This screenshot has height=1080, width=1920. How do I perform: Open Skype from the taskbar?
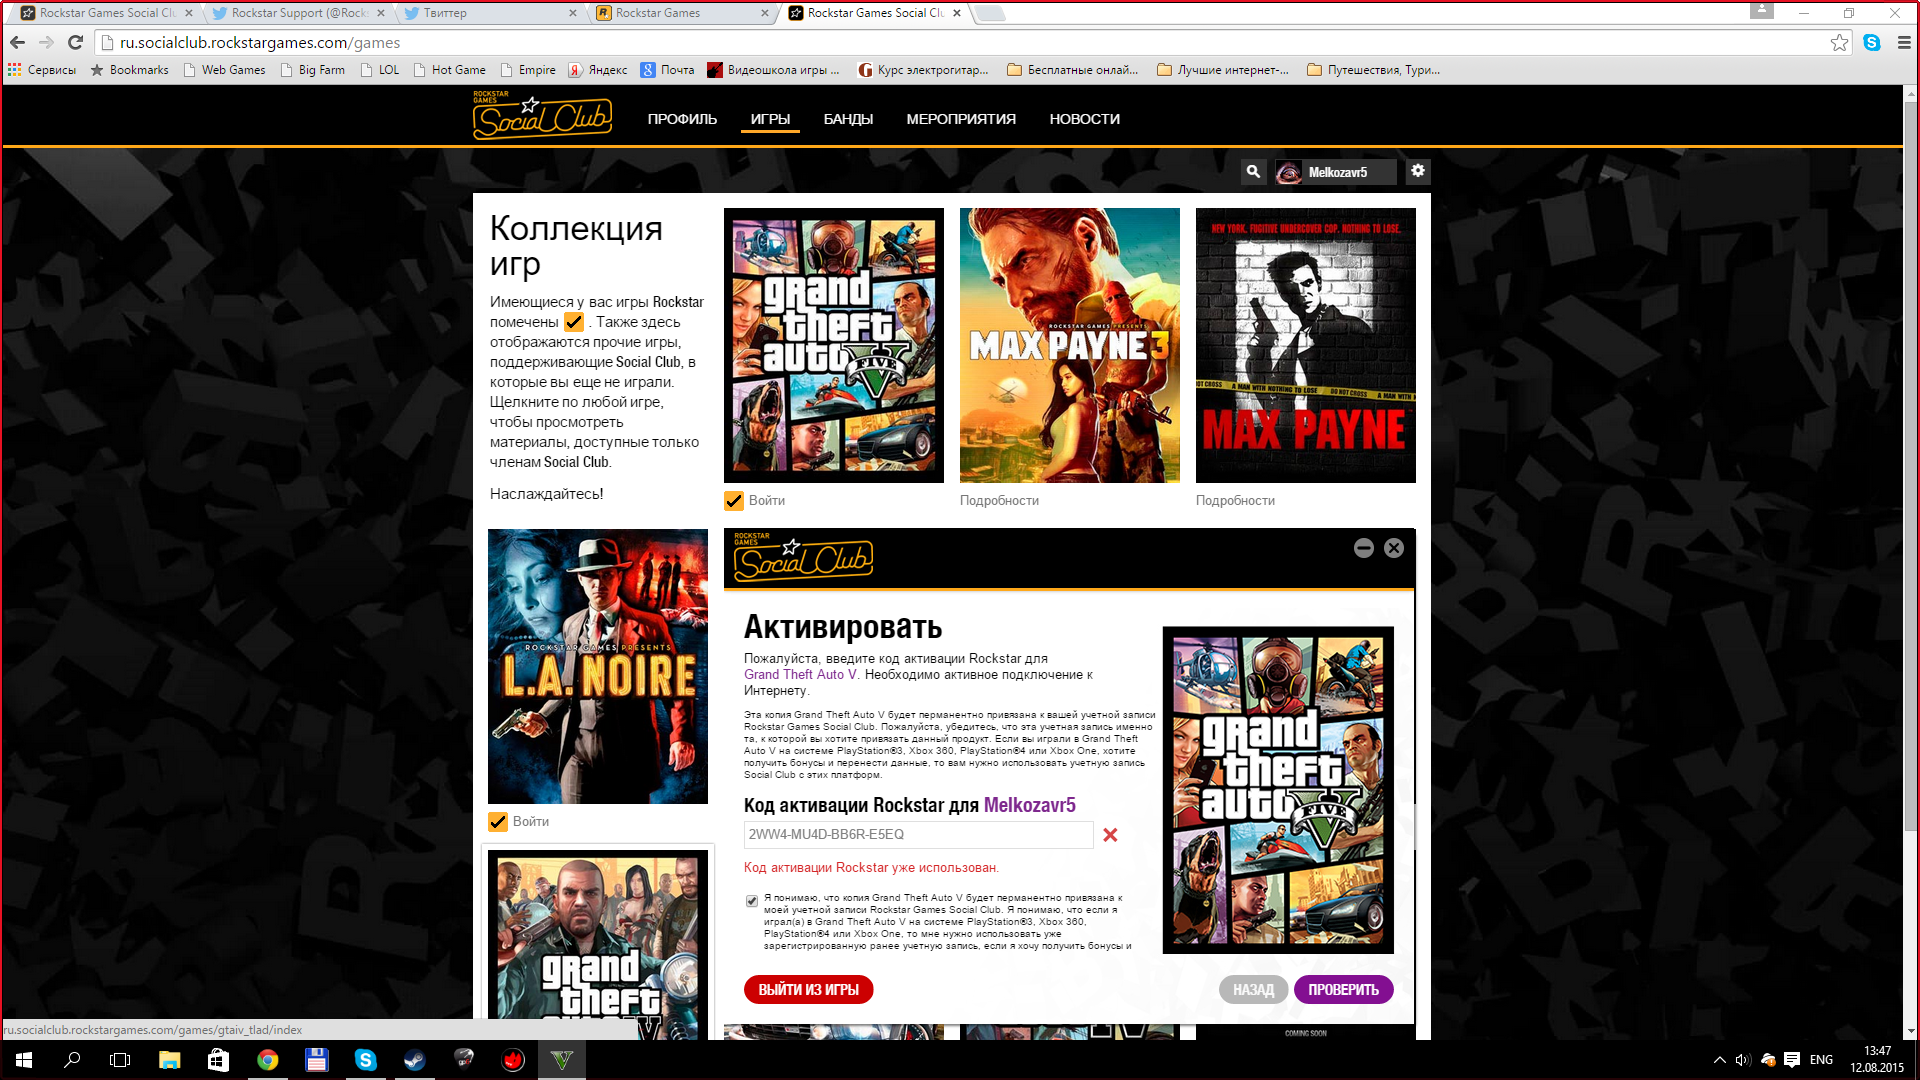pos(366,1061)
